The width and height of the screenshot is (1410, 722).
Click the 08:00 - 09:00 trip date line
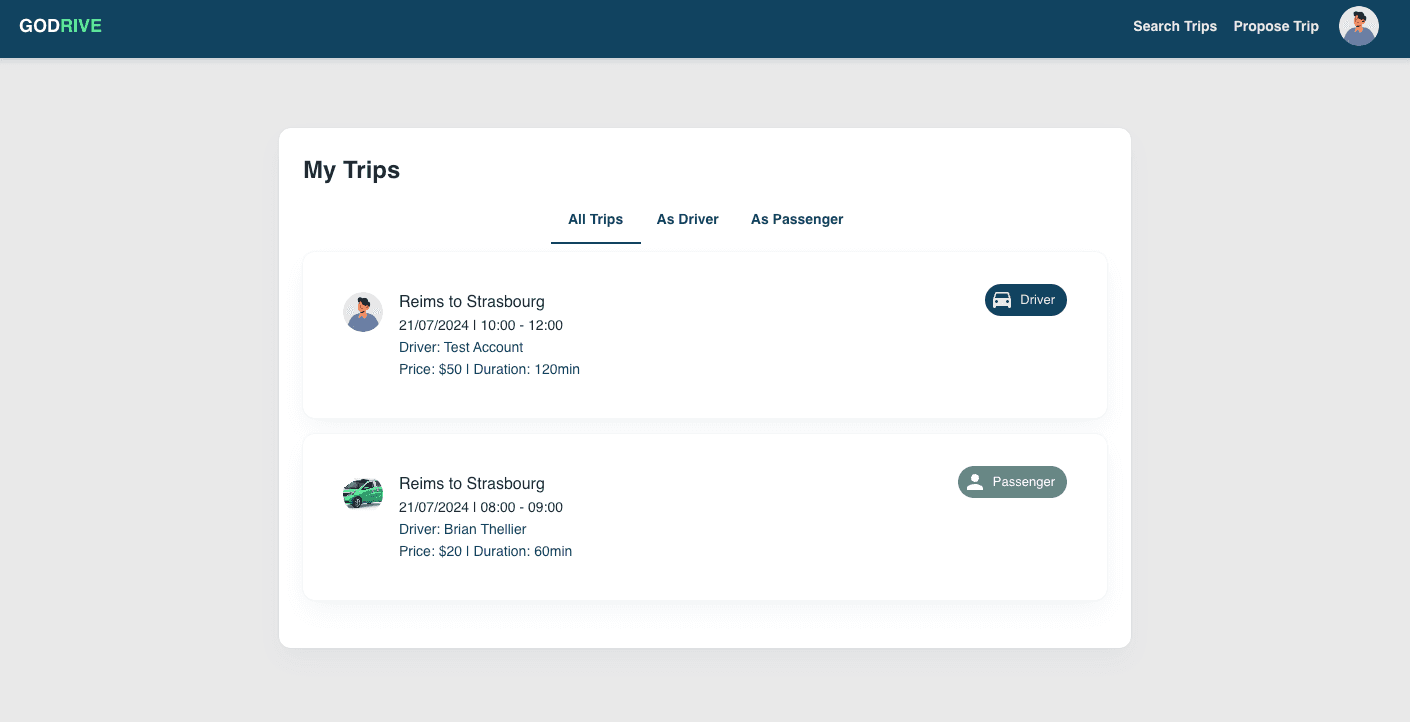coord(480,508)
